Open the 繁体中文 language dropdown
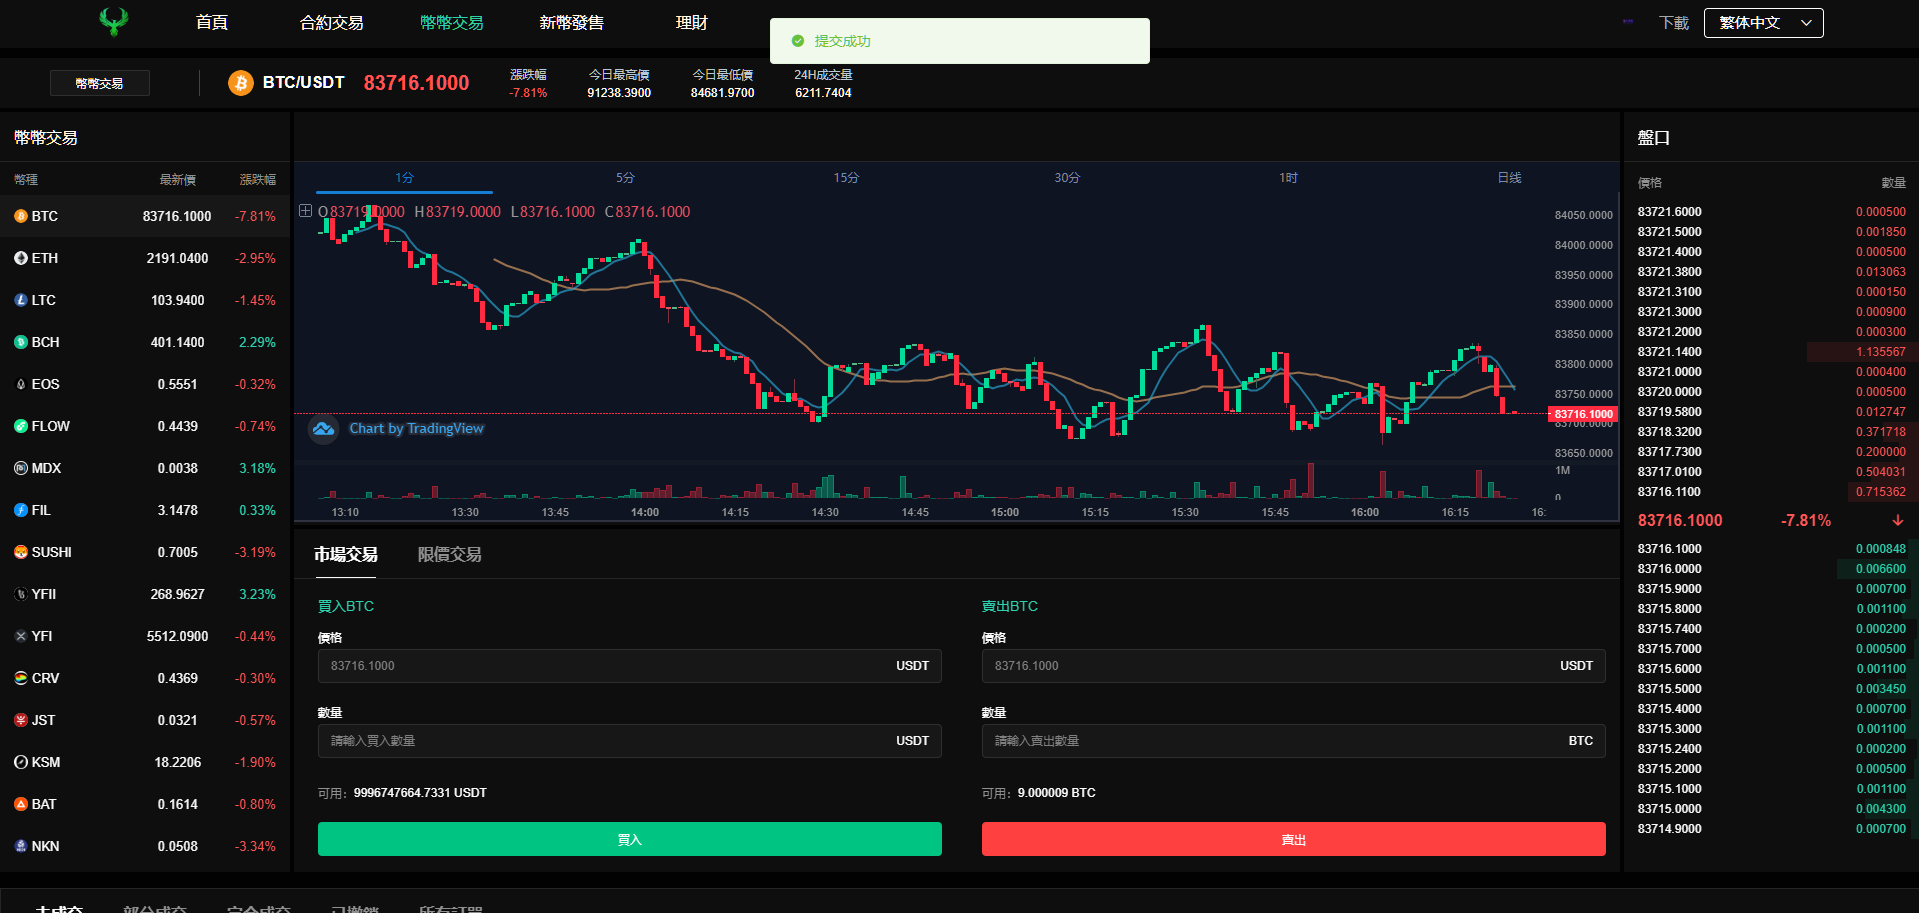The height and width of the screenshot is (913, 1919). point(1763,23)
